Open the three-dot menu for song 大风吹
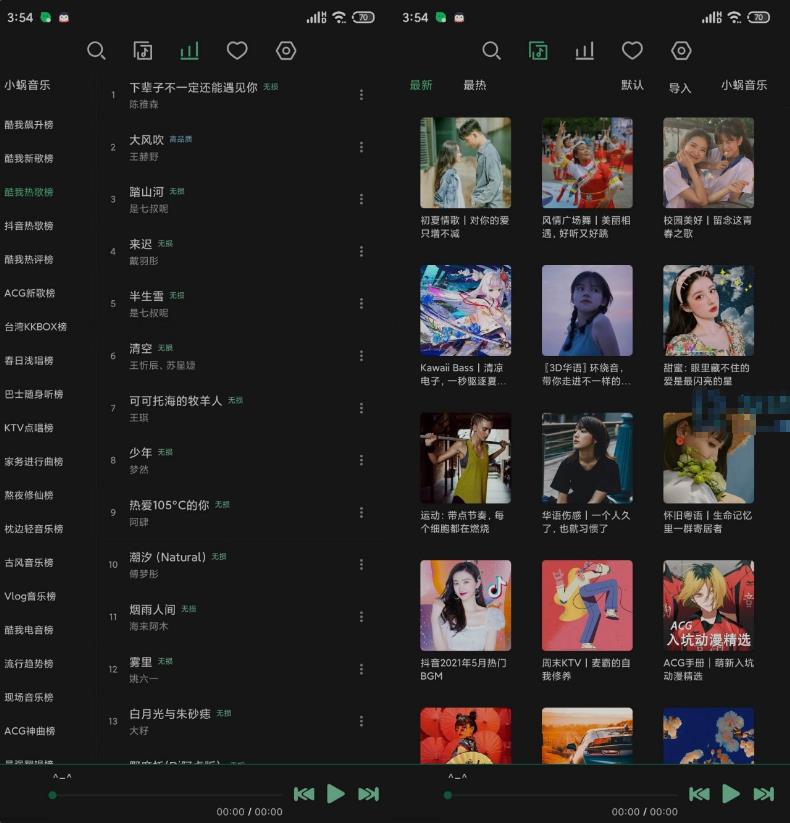 coord(361,147)
